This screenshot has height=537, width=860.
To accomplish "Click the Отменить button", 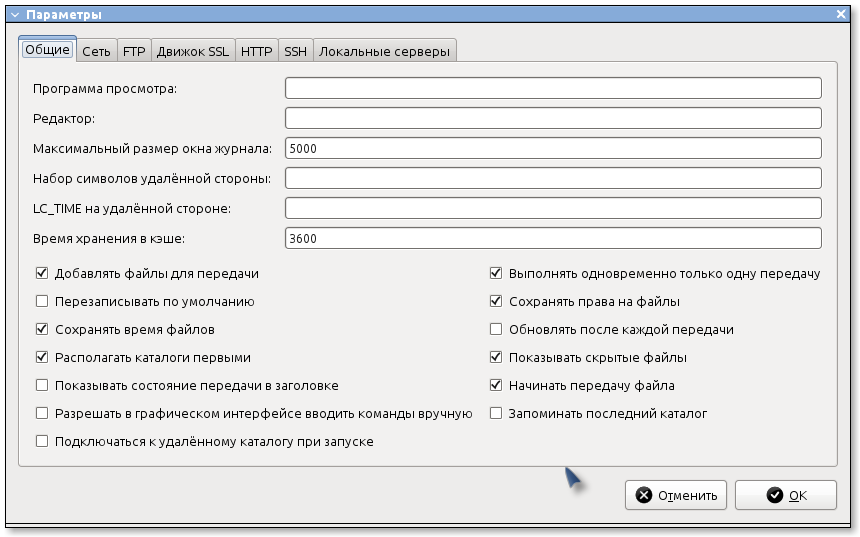I will pyautogui.click(x=676, y=495).
